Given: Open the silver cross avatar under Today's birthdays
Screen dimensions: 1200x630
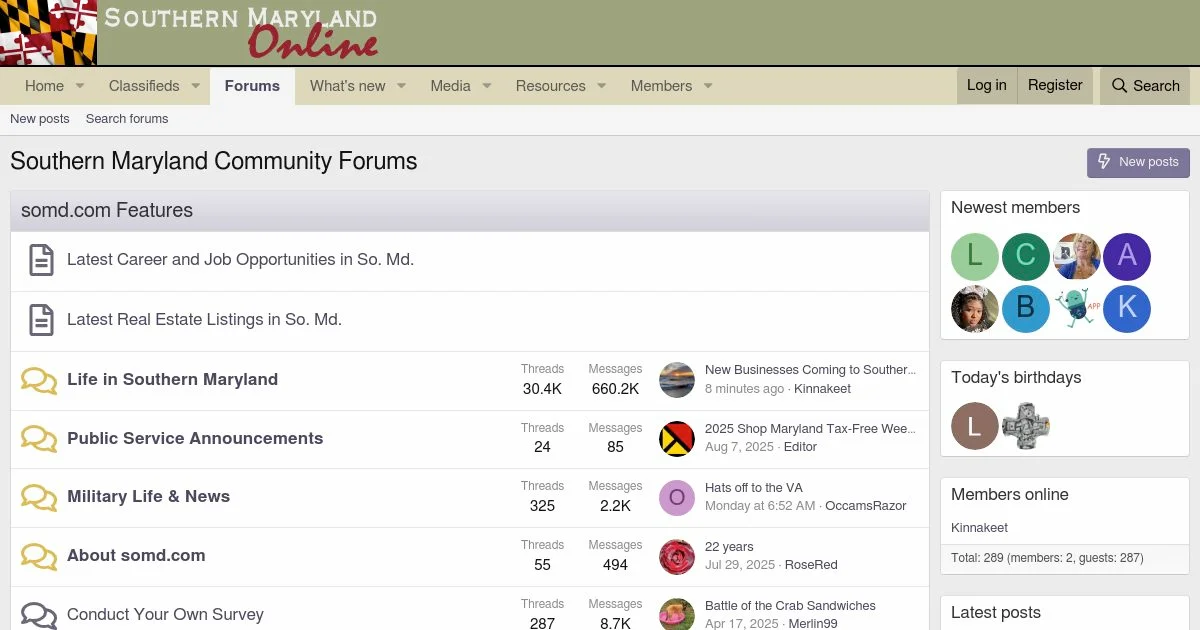Looking at the screenshot, I should [x=1026, y=426].
